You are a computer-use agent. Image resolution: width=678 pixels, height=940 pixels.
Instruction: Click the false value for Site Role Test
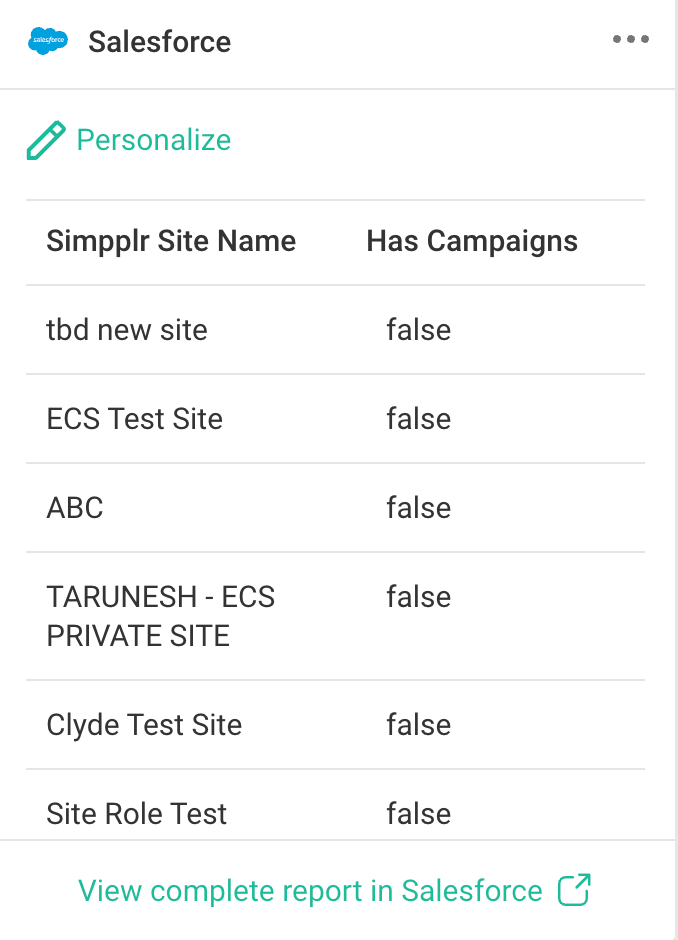coord(418,813)
